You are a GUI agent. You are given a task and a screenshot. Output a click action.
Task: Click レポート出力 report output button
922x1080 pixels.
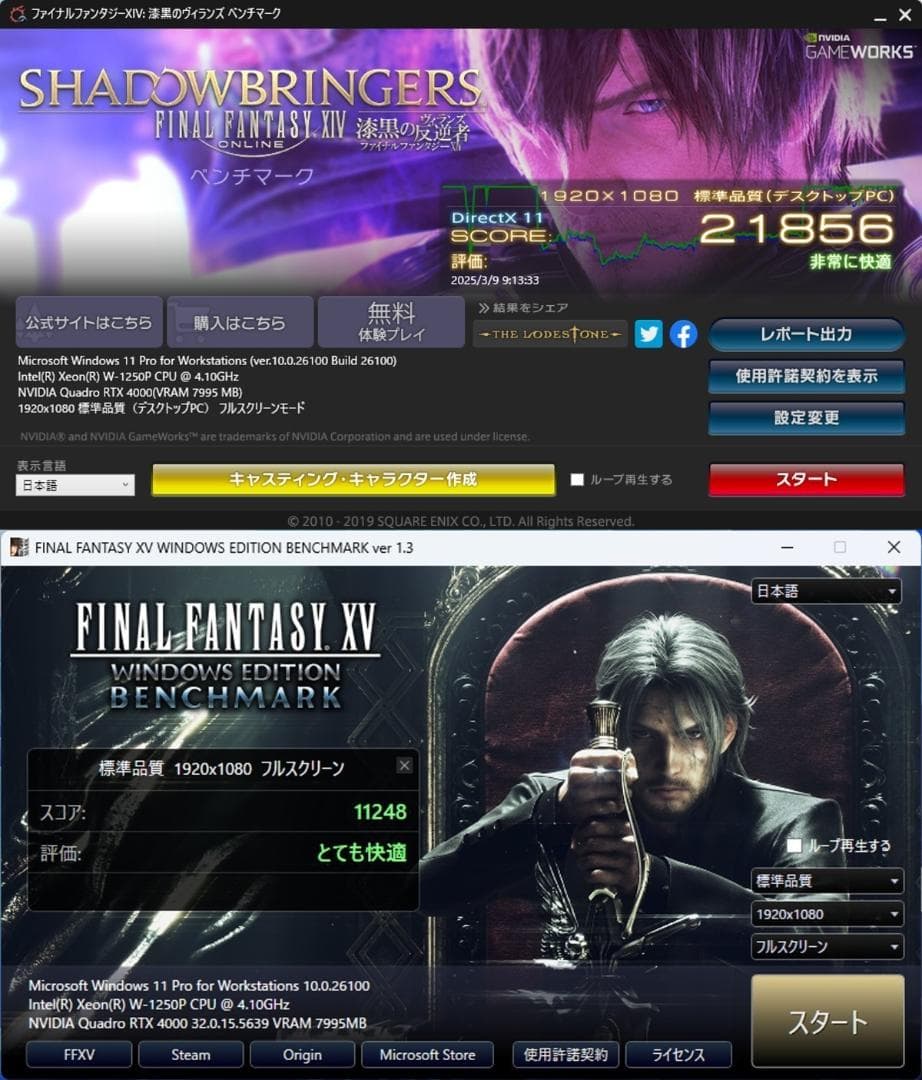point(806,335)
